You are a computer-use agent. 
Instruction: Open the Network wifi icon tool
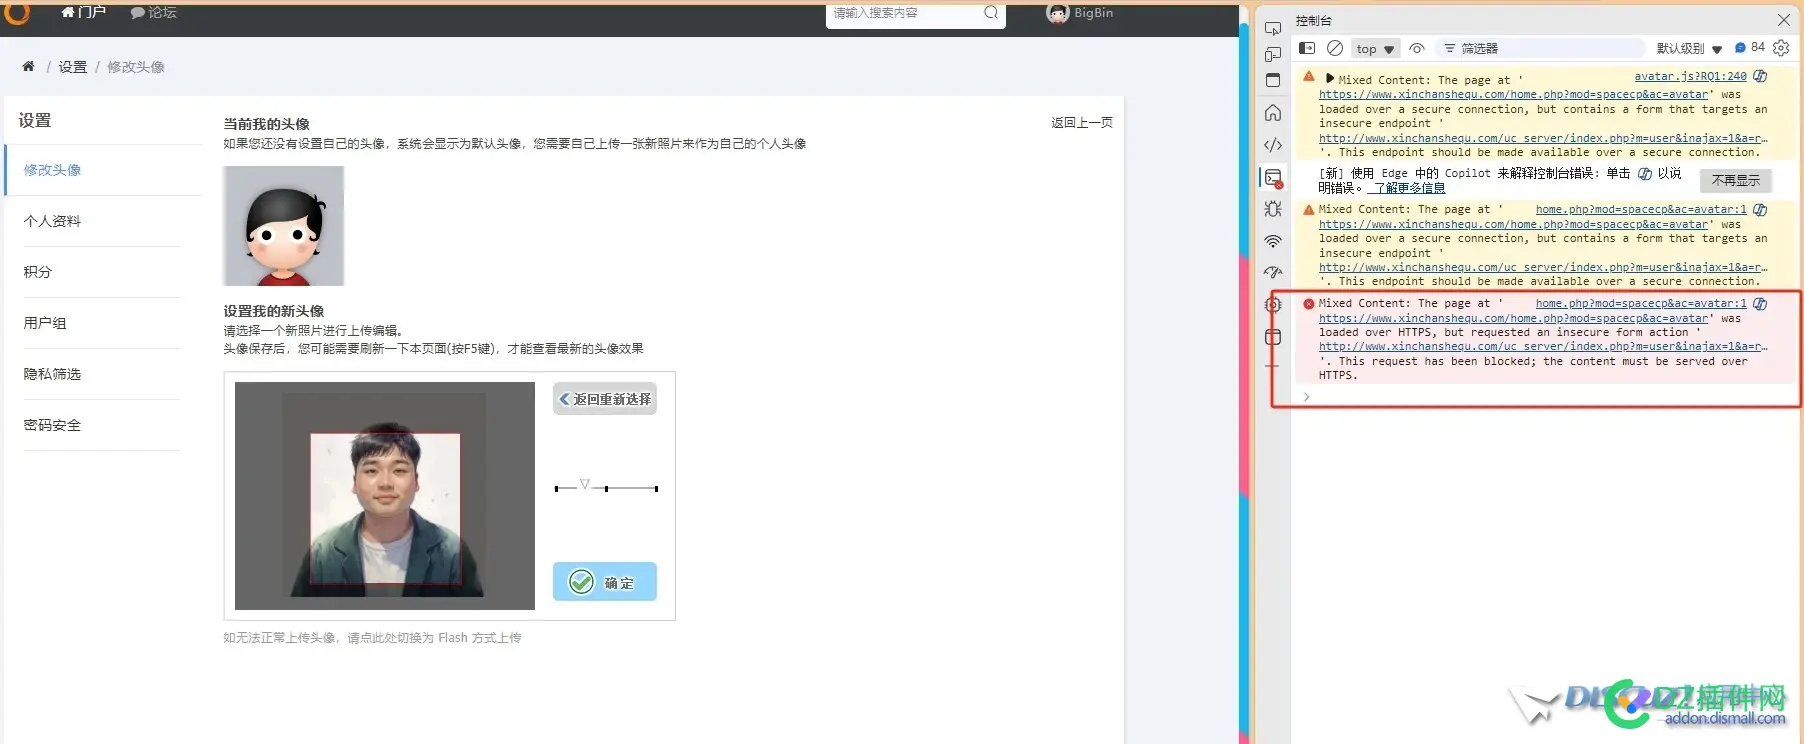point(1272,241)
